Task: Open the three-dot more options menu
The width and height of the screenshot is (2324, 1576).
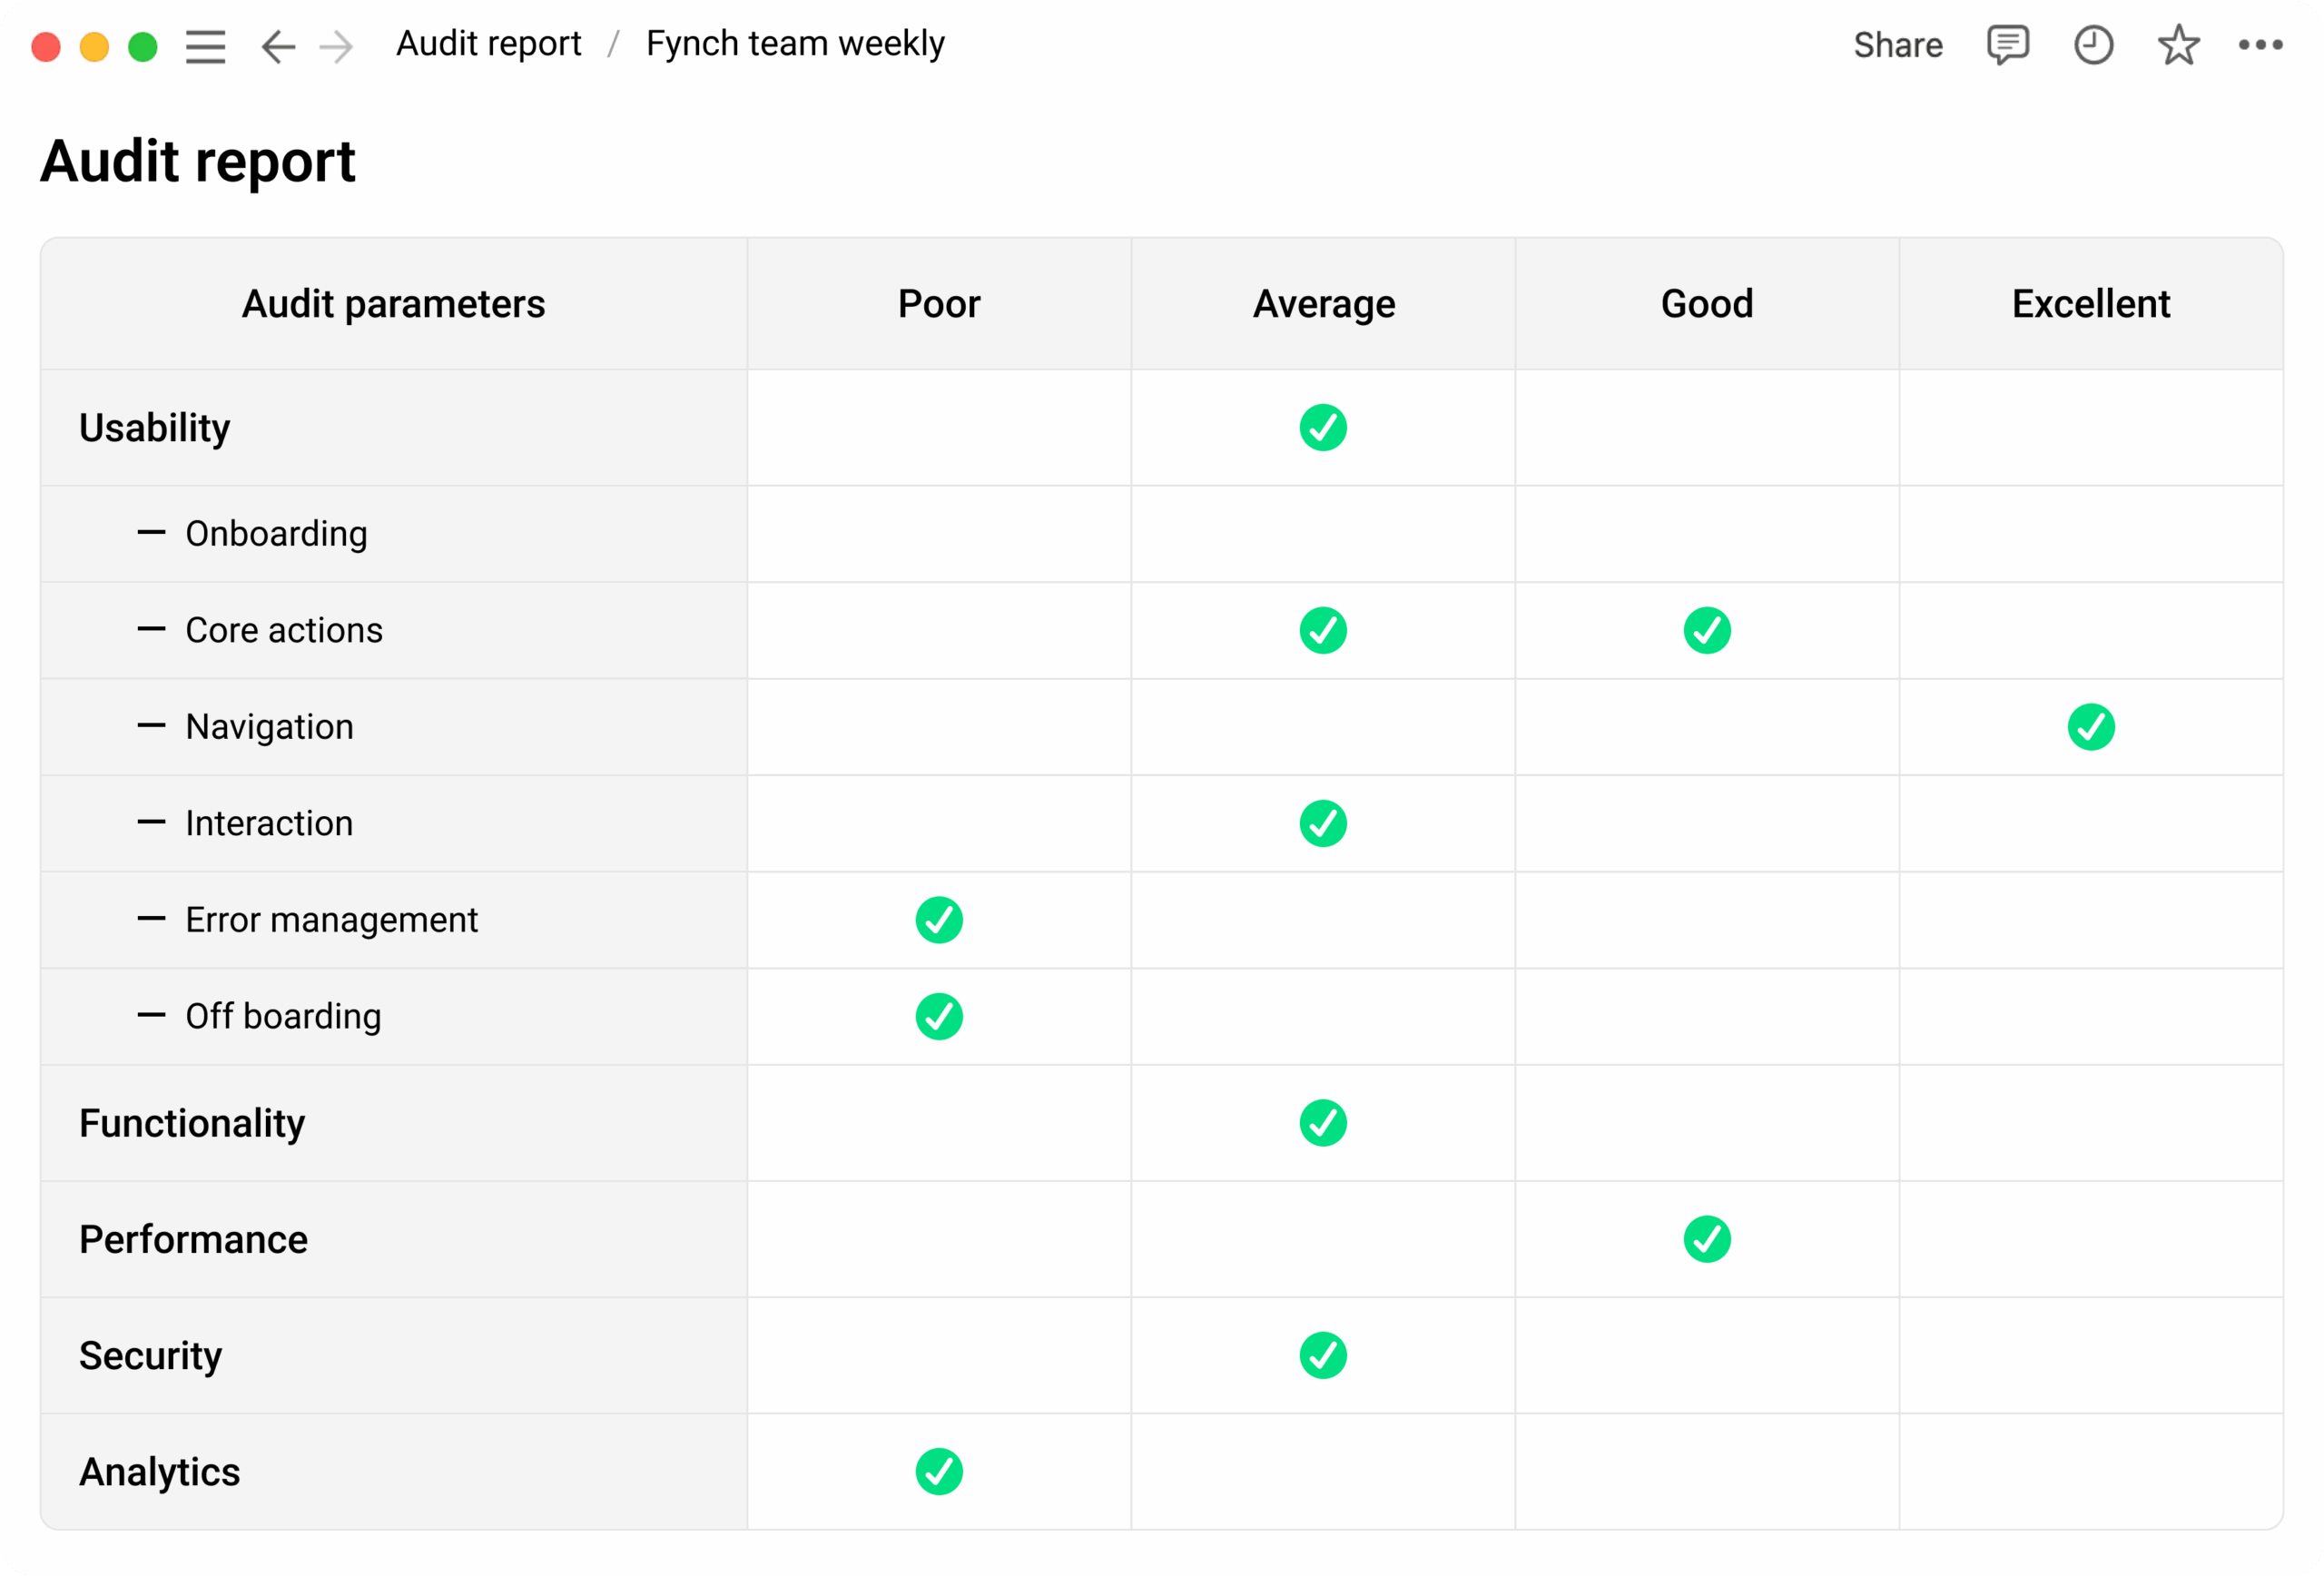Action: click(x=2260, y=45)
